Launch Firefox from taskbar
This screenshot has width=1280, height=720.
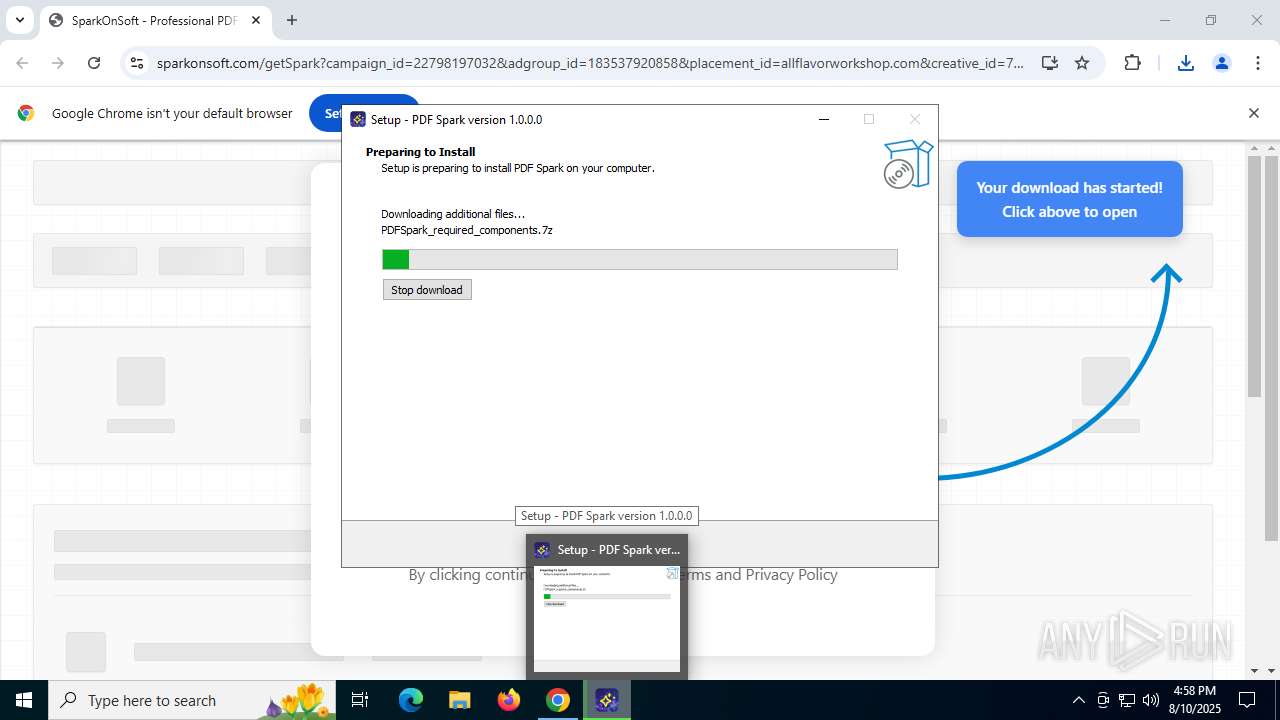tap(509, 700)
